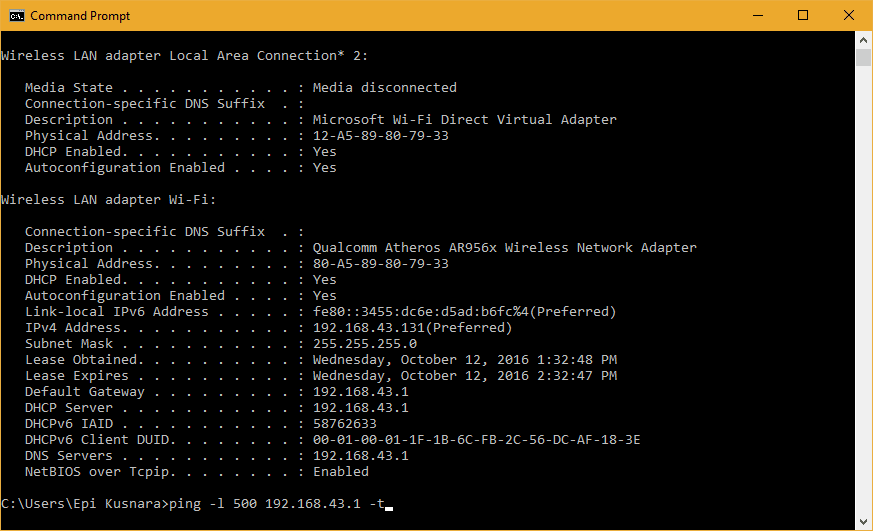Click the "Command Prompt" title bar text
873x531 pixels.
[x=80, y=16]
